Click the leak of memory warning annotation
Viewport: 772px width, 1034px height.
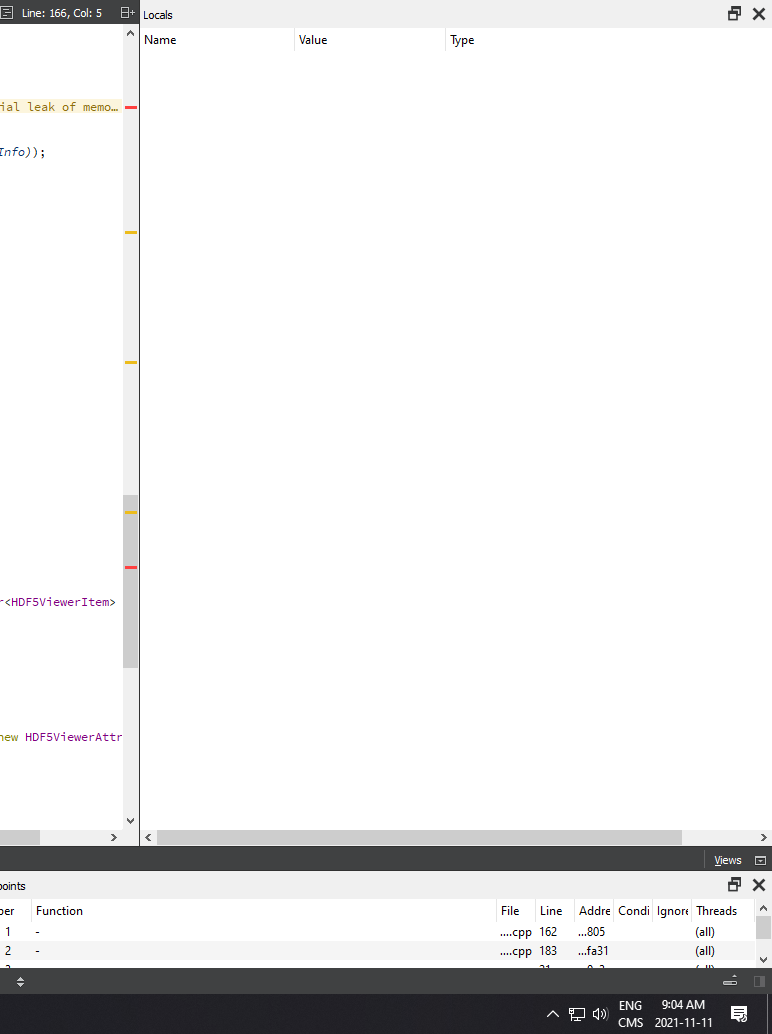click(x=59, y=107)
